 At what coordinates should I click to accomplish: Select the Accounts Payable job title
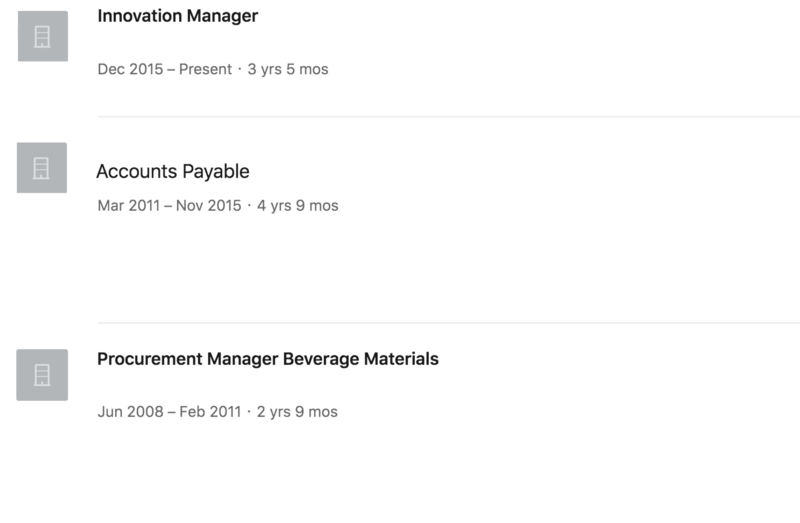[172, 172]
